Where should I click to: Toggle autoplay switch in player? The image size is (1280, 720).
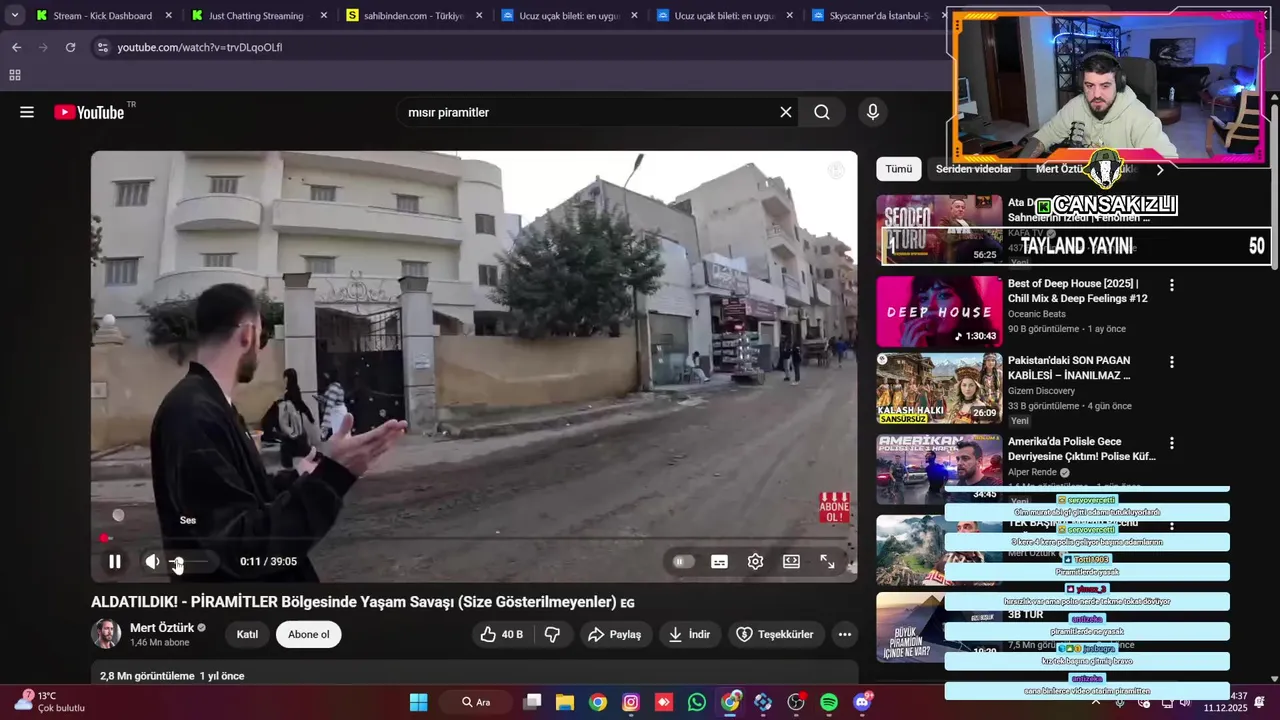[684, 562]
